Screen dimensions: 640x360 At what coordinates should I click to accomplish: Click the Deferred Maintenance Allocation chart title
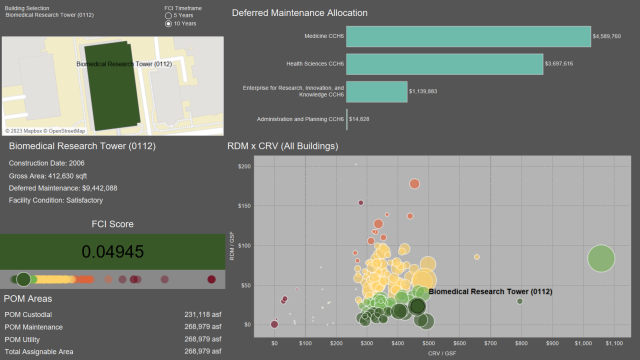(x=300, y=13)
